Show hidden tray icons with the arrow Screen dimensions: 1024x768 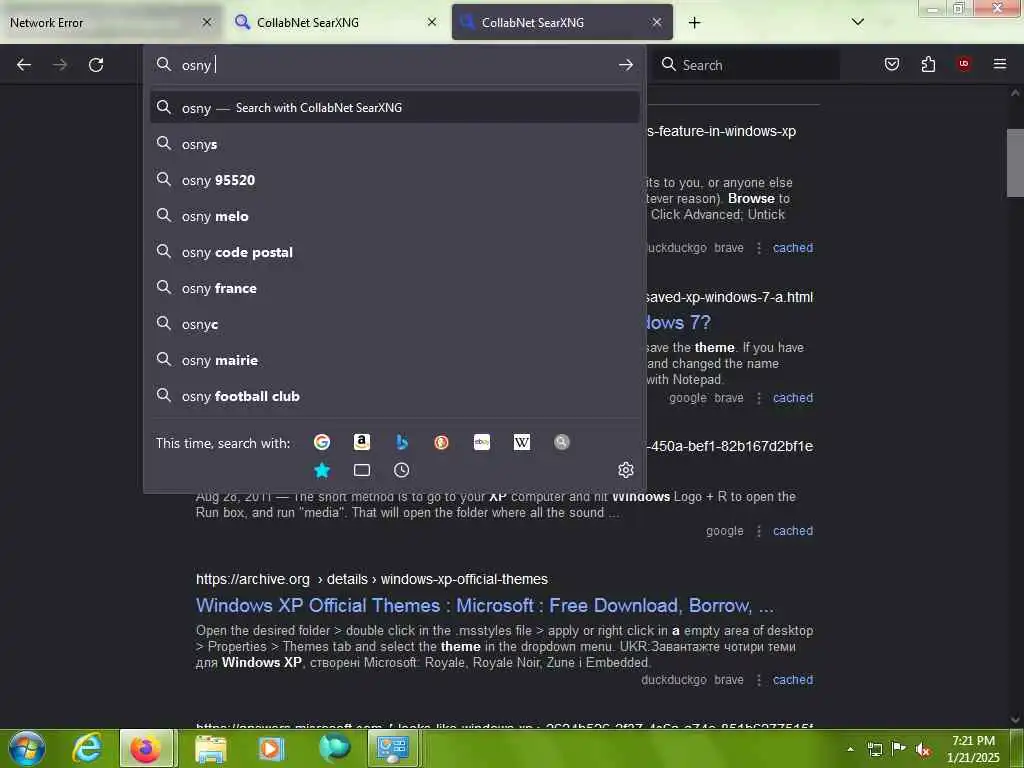[850, 749]
